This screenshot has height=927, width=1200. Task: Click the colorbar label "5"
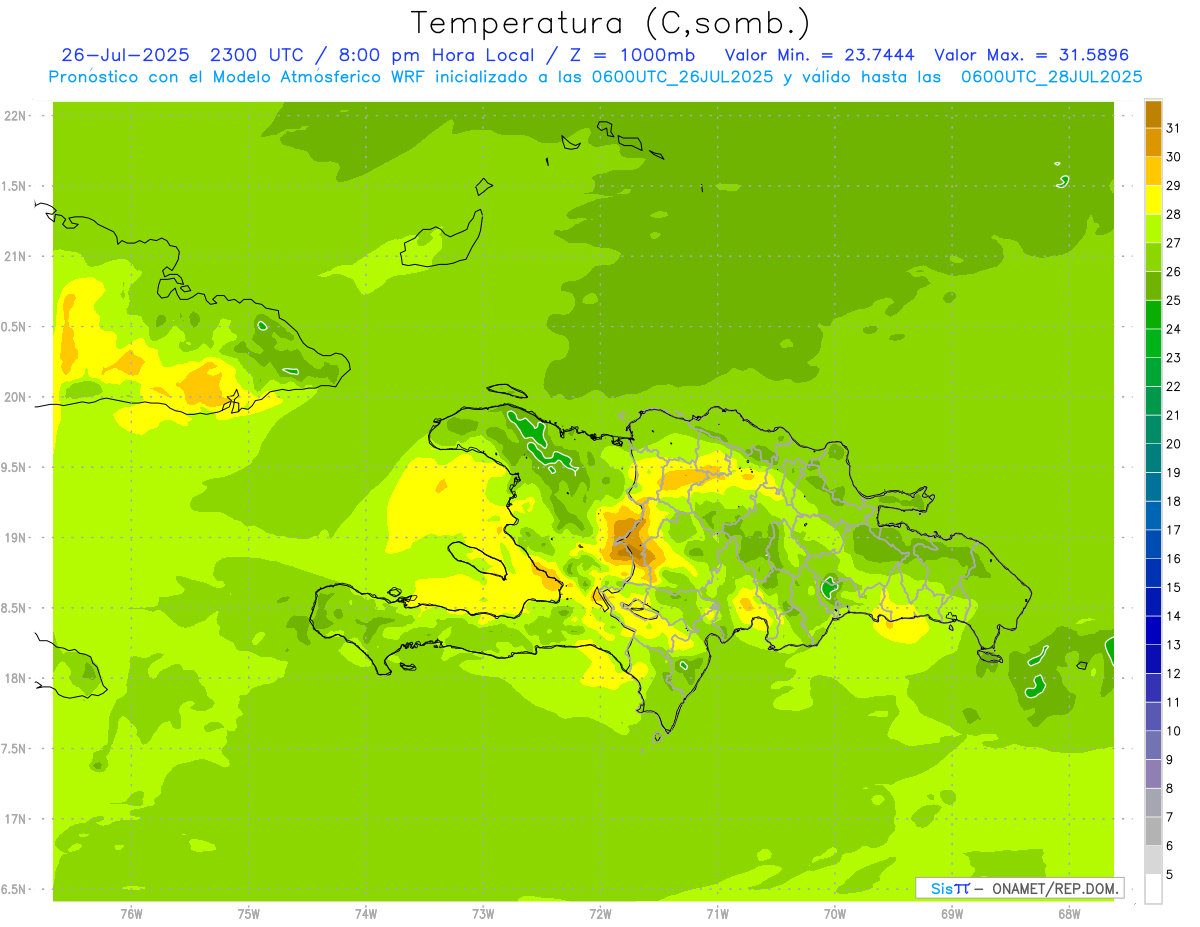coord(1170,875)
